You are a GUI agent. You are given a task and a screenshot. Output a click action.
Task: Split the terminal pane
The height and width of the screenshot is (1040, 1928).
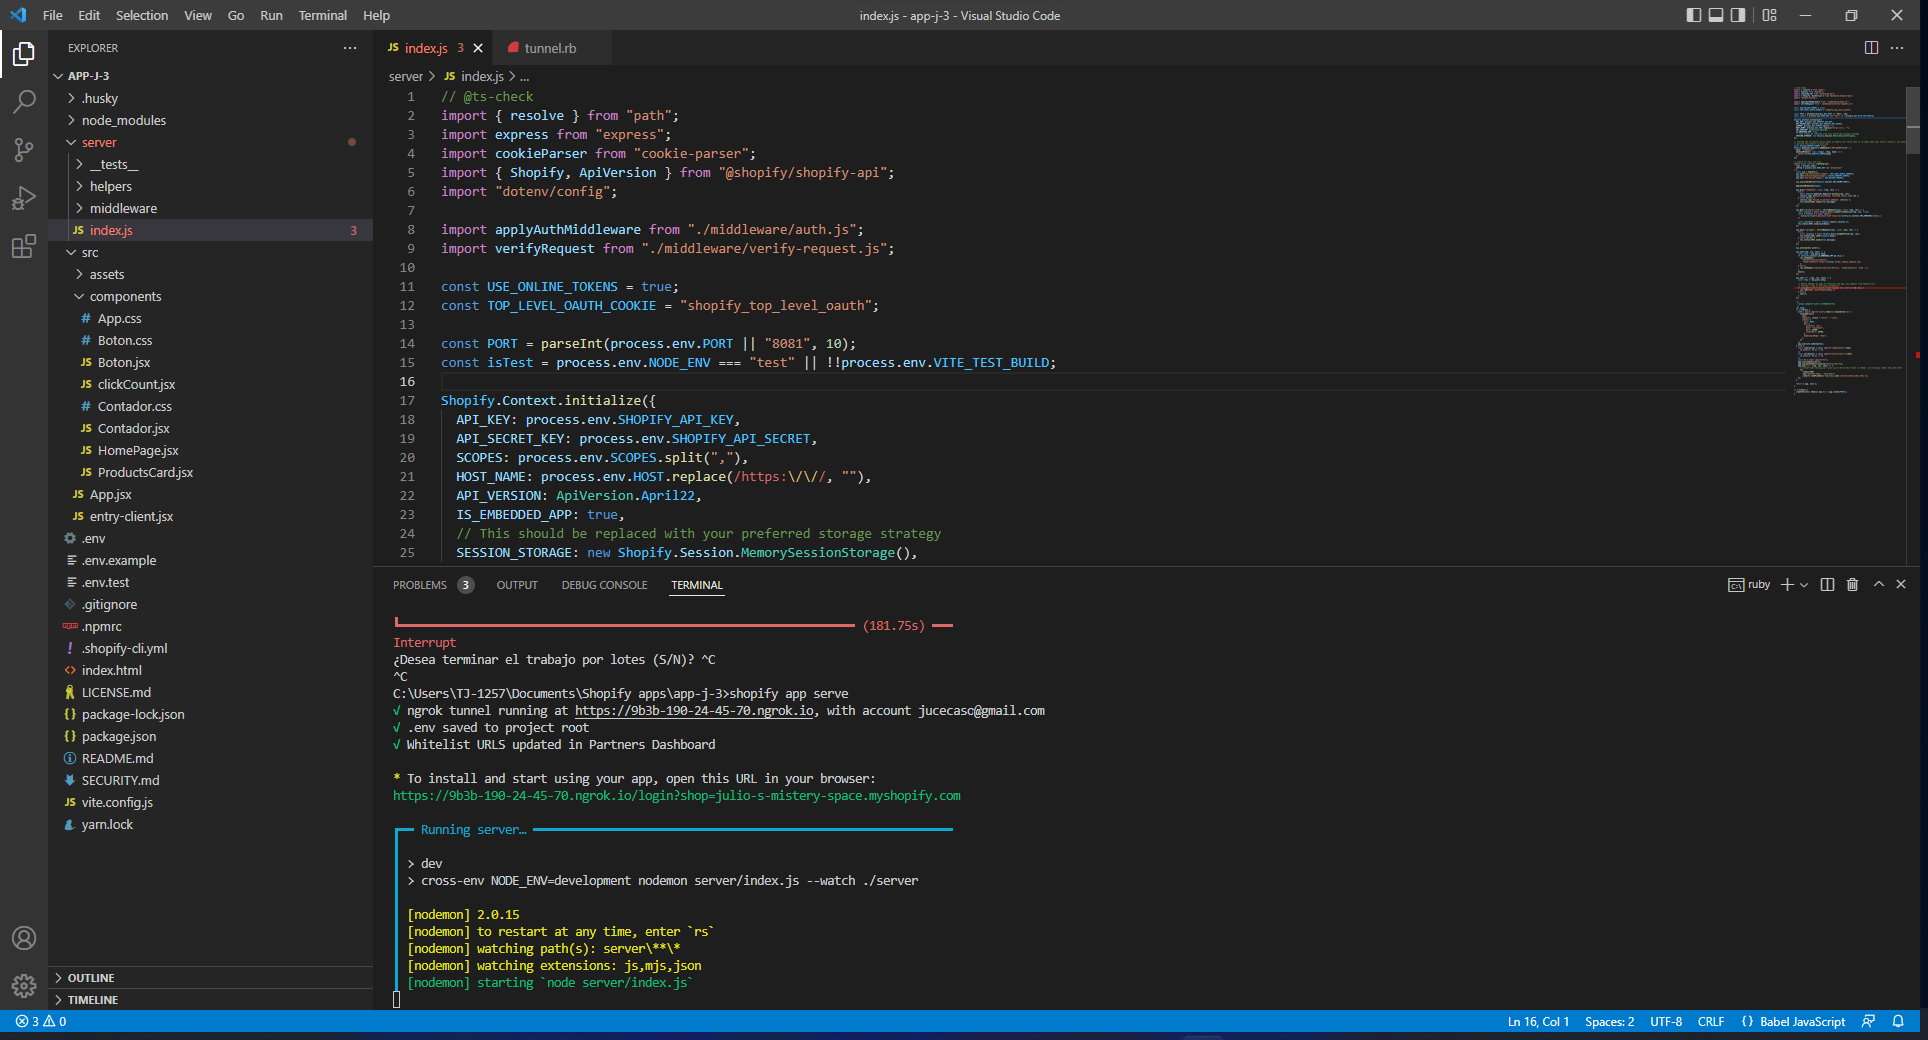1827,585
